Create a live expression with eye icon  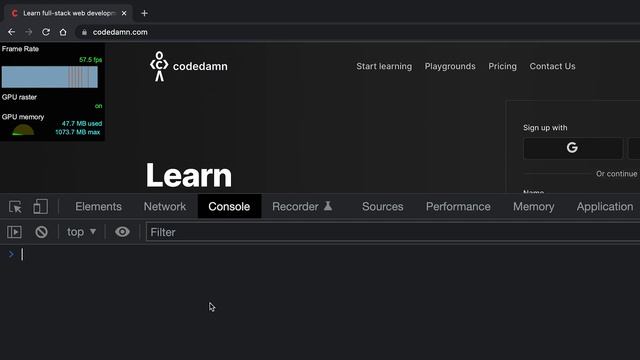click(122, 232)
